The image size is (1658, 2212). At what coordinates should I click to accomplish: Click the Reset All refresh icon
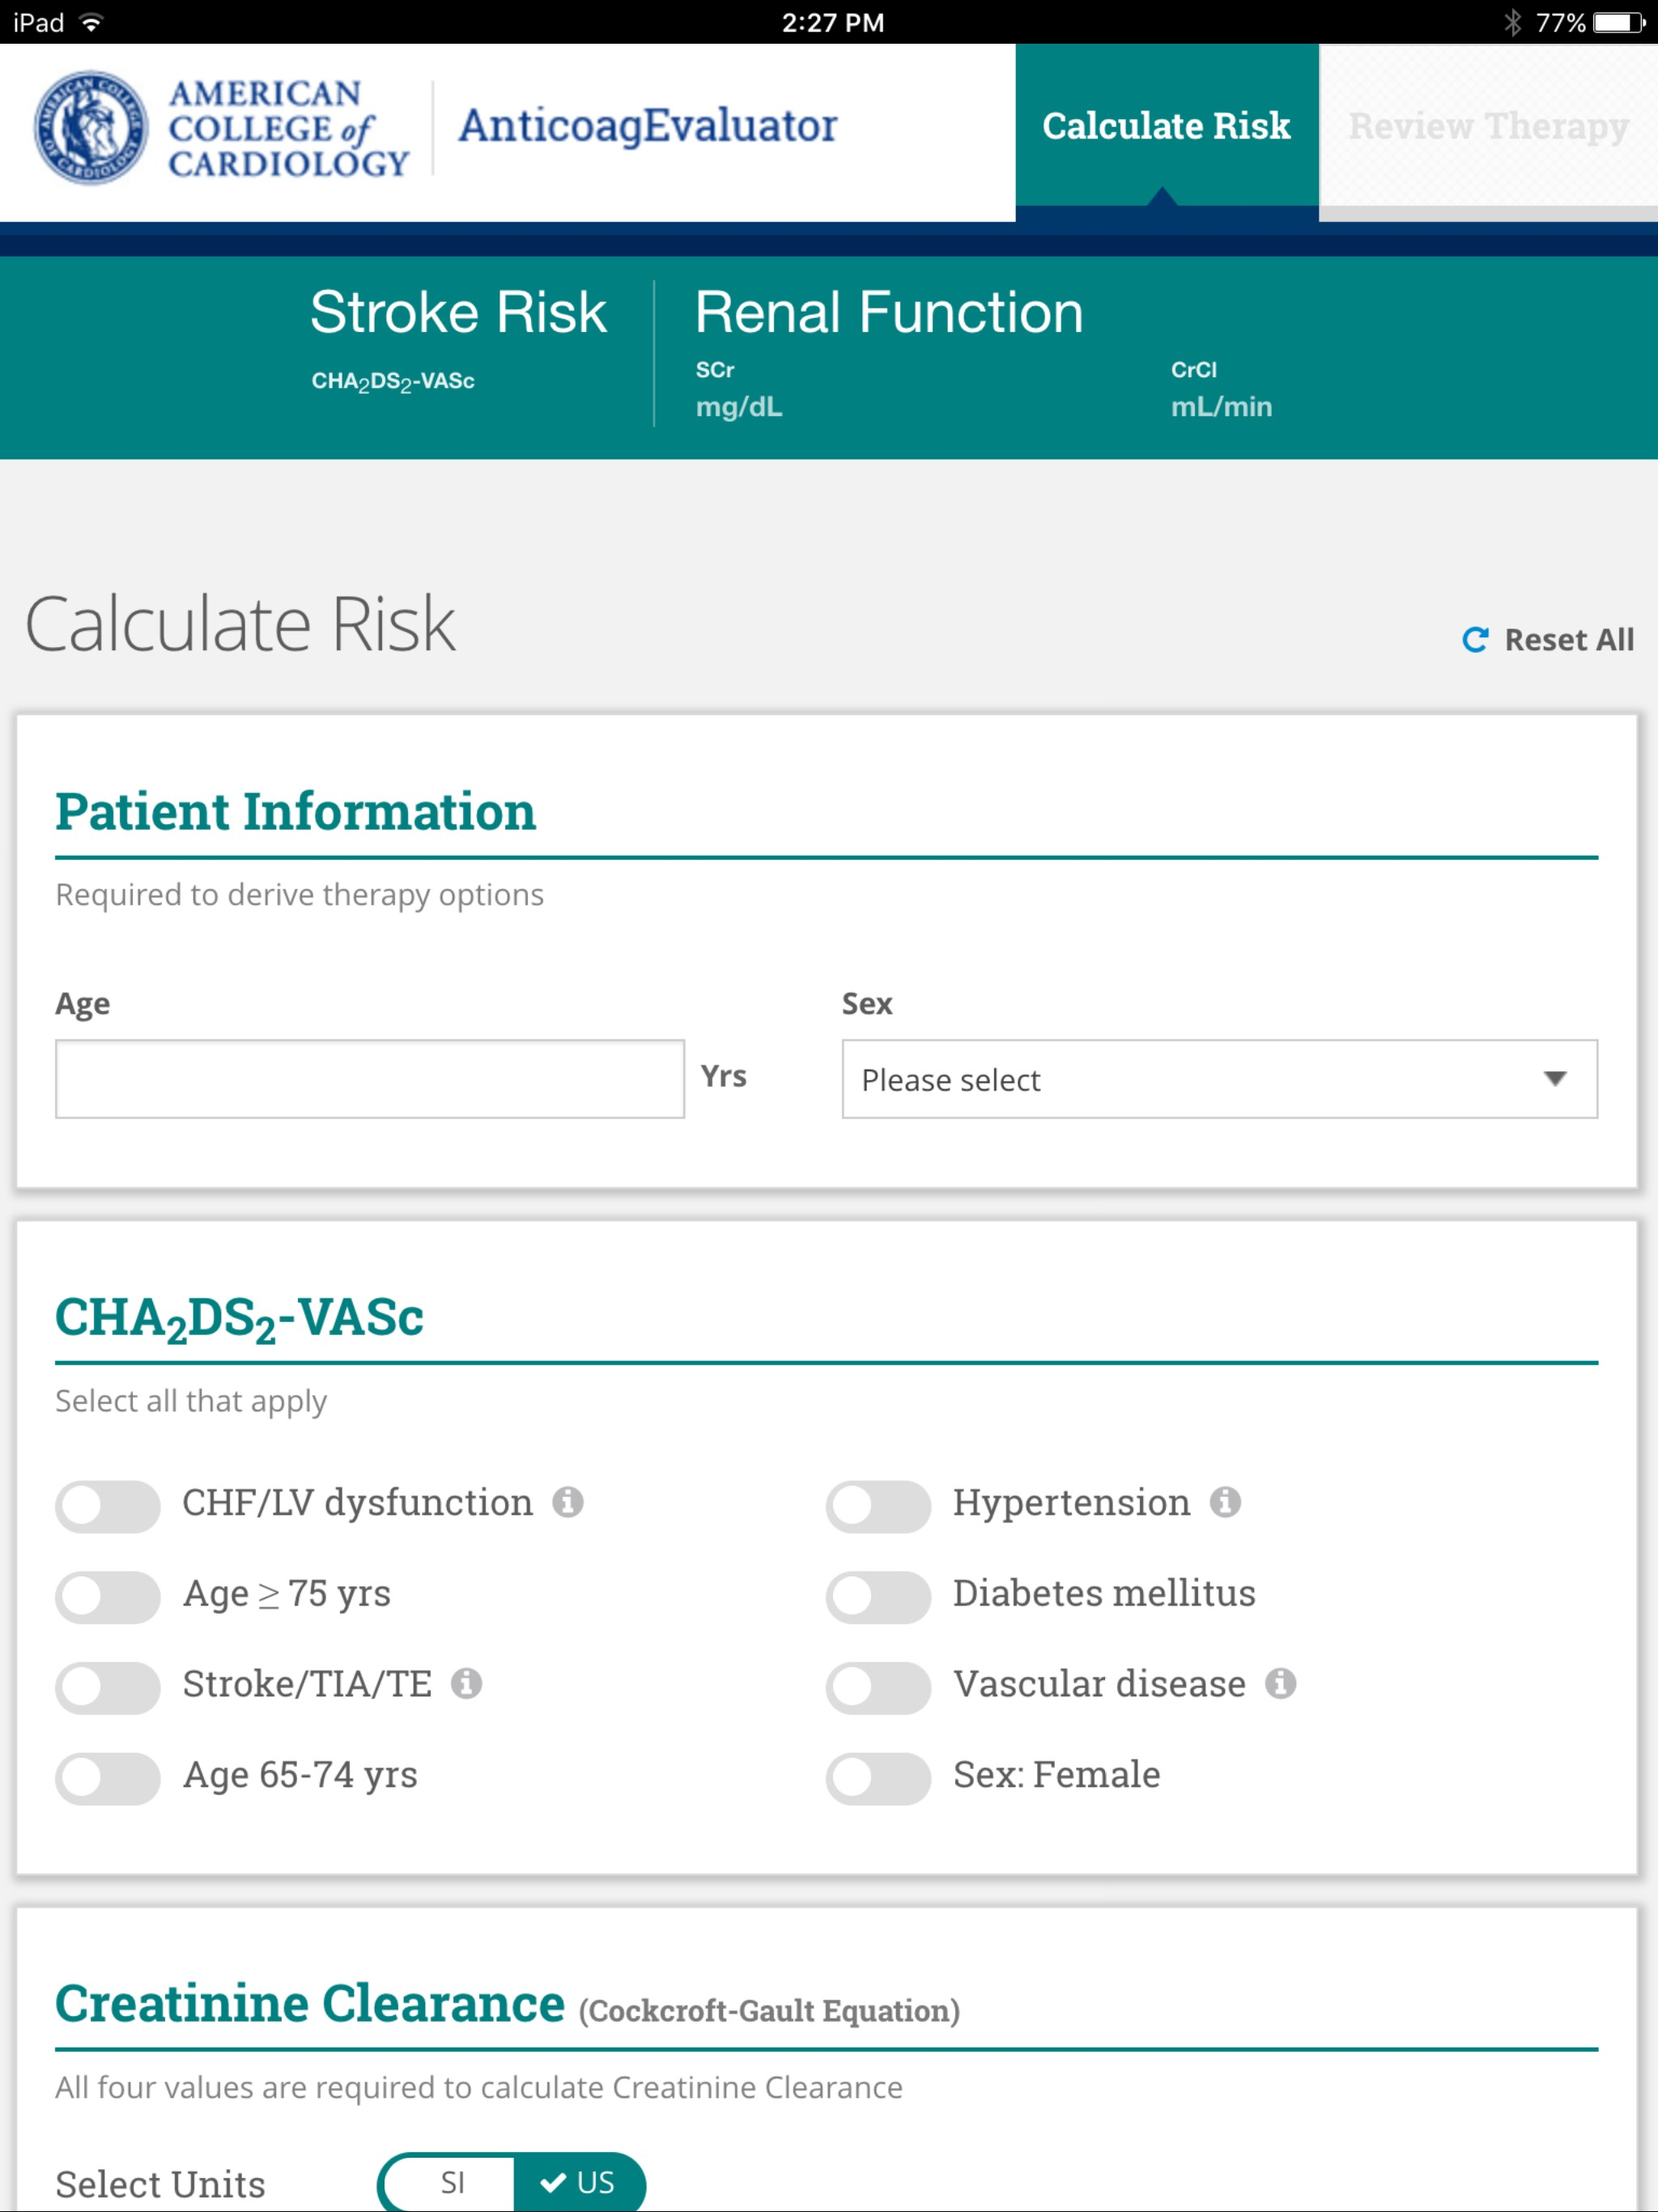[1475, 640]
